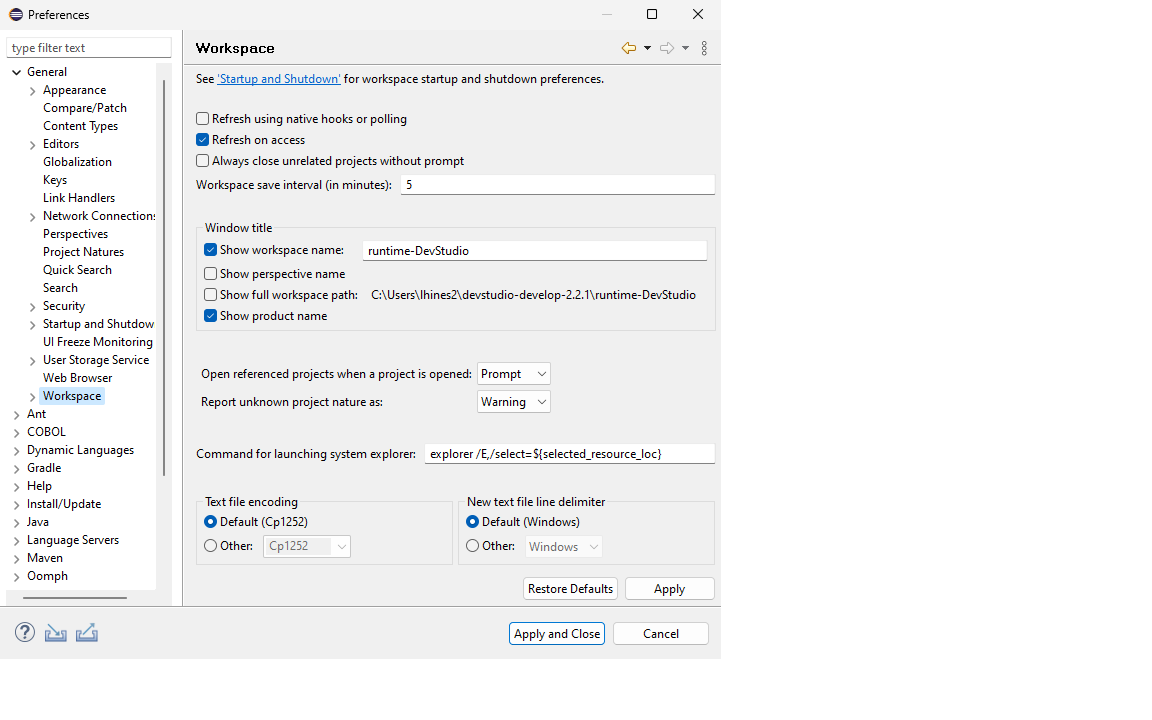Expand the Appearance tree node
Screen dimensions: 1152x720
[x=33, y=90]
